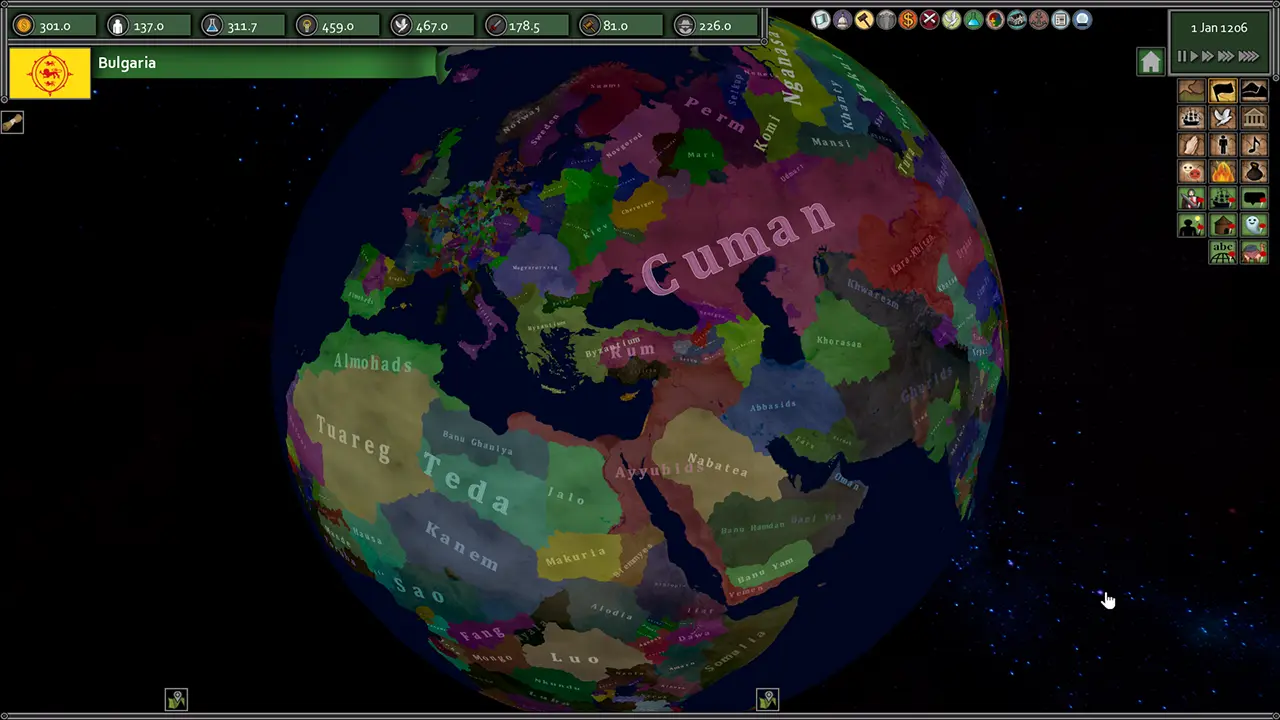Open the anchor navy icon

[x=1039, y=20]
